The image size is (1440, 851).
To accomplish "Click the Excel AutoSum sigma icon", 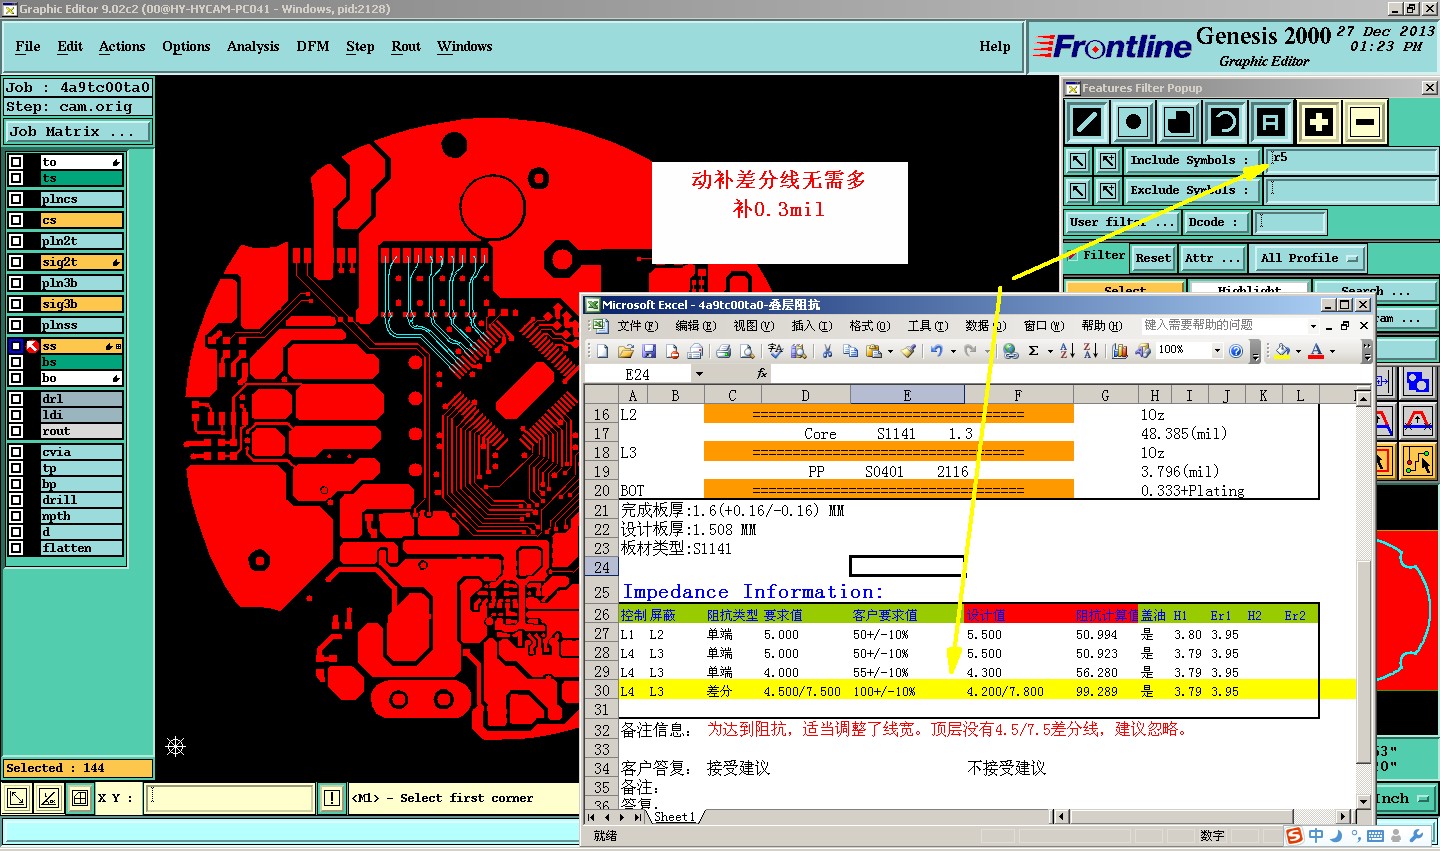I will click(1033, 351).
